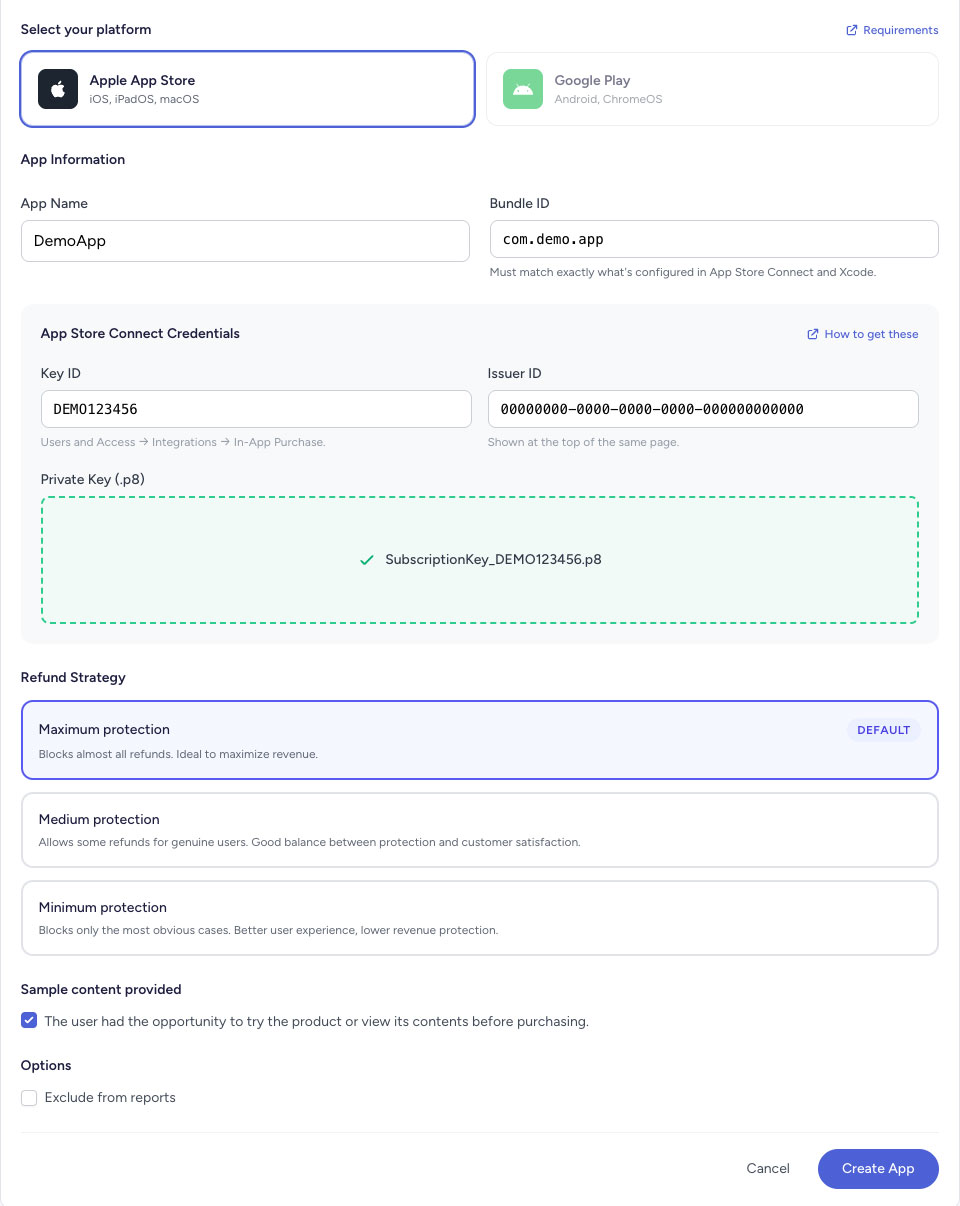Select the Apple App Store platform card
The height and width of the screenshot is (1206, 960).
click(247, 89)
